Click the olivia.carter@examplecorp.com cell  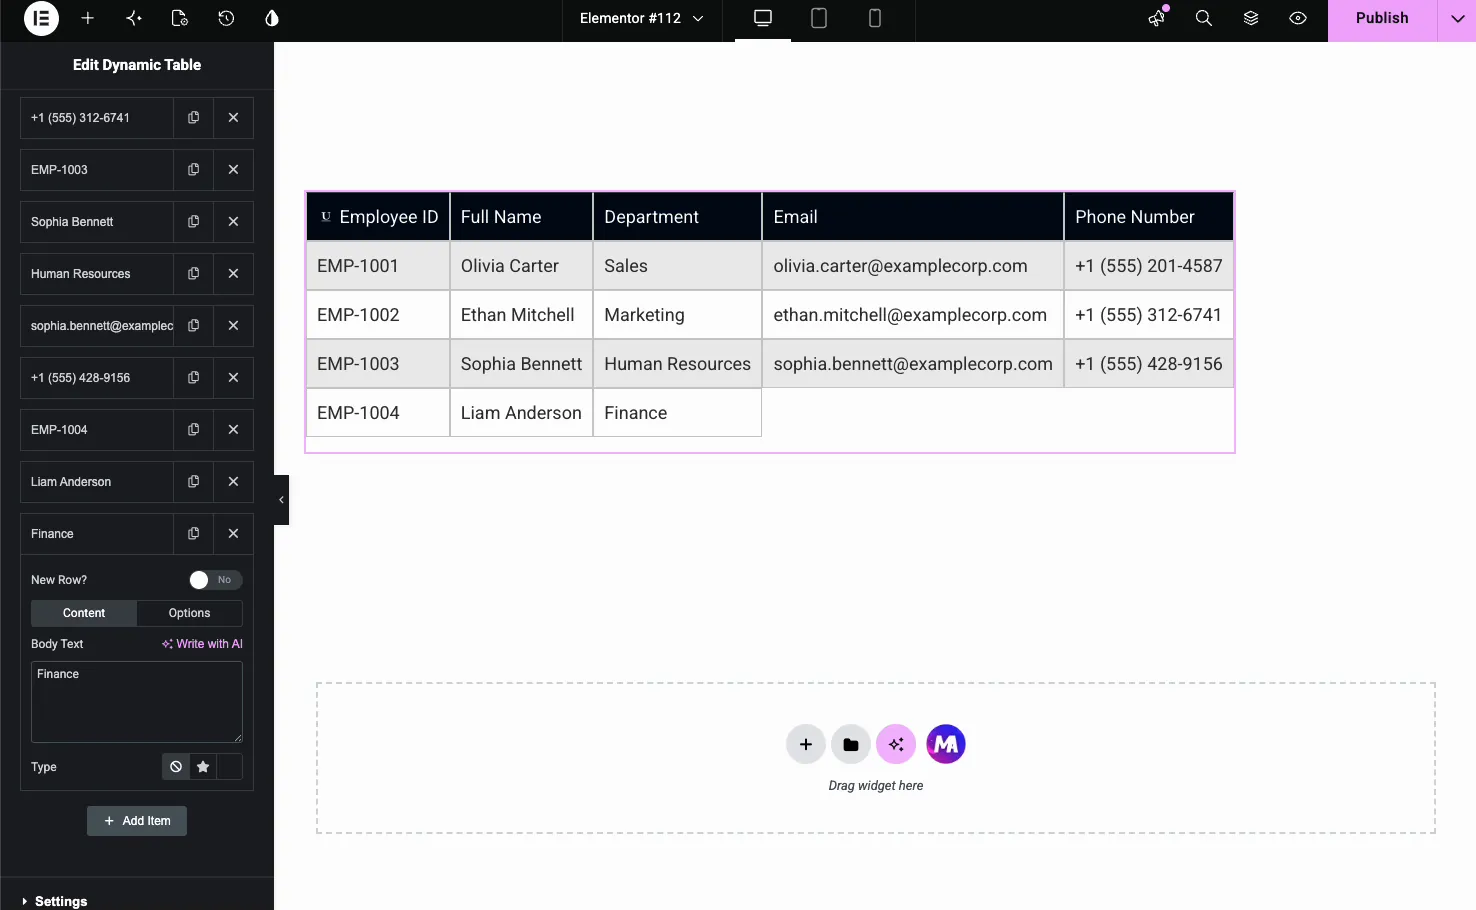912,266
